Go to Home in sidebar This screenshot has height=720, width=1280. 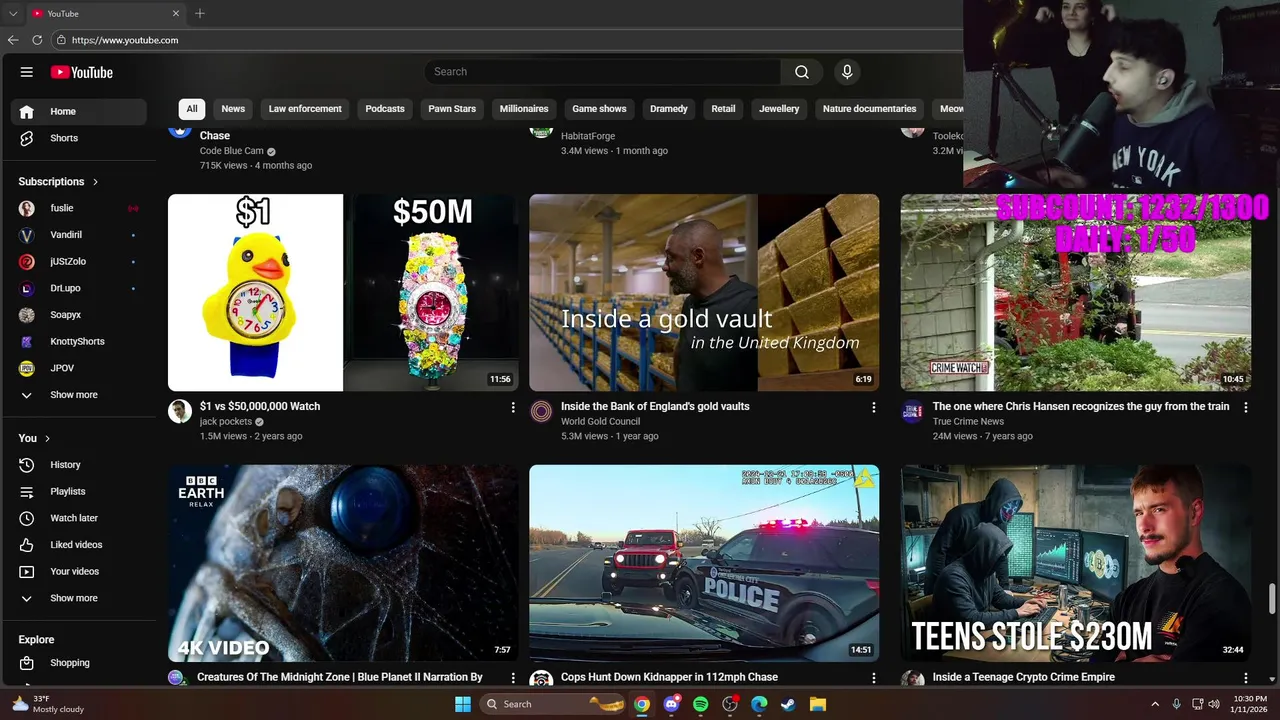click(79, 111)
